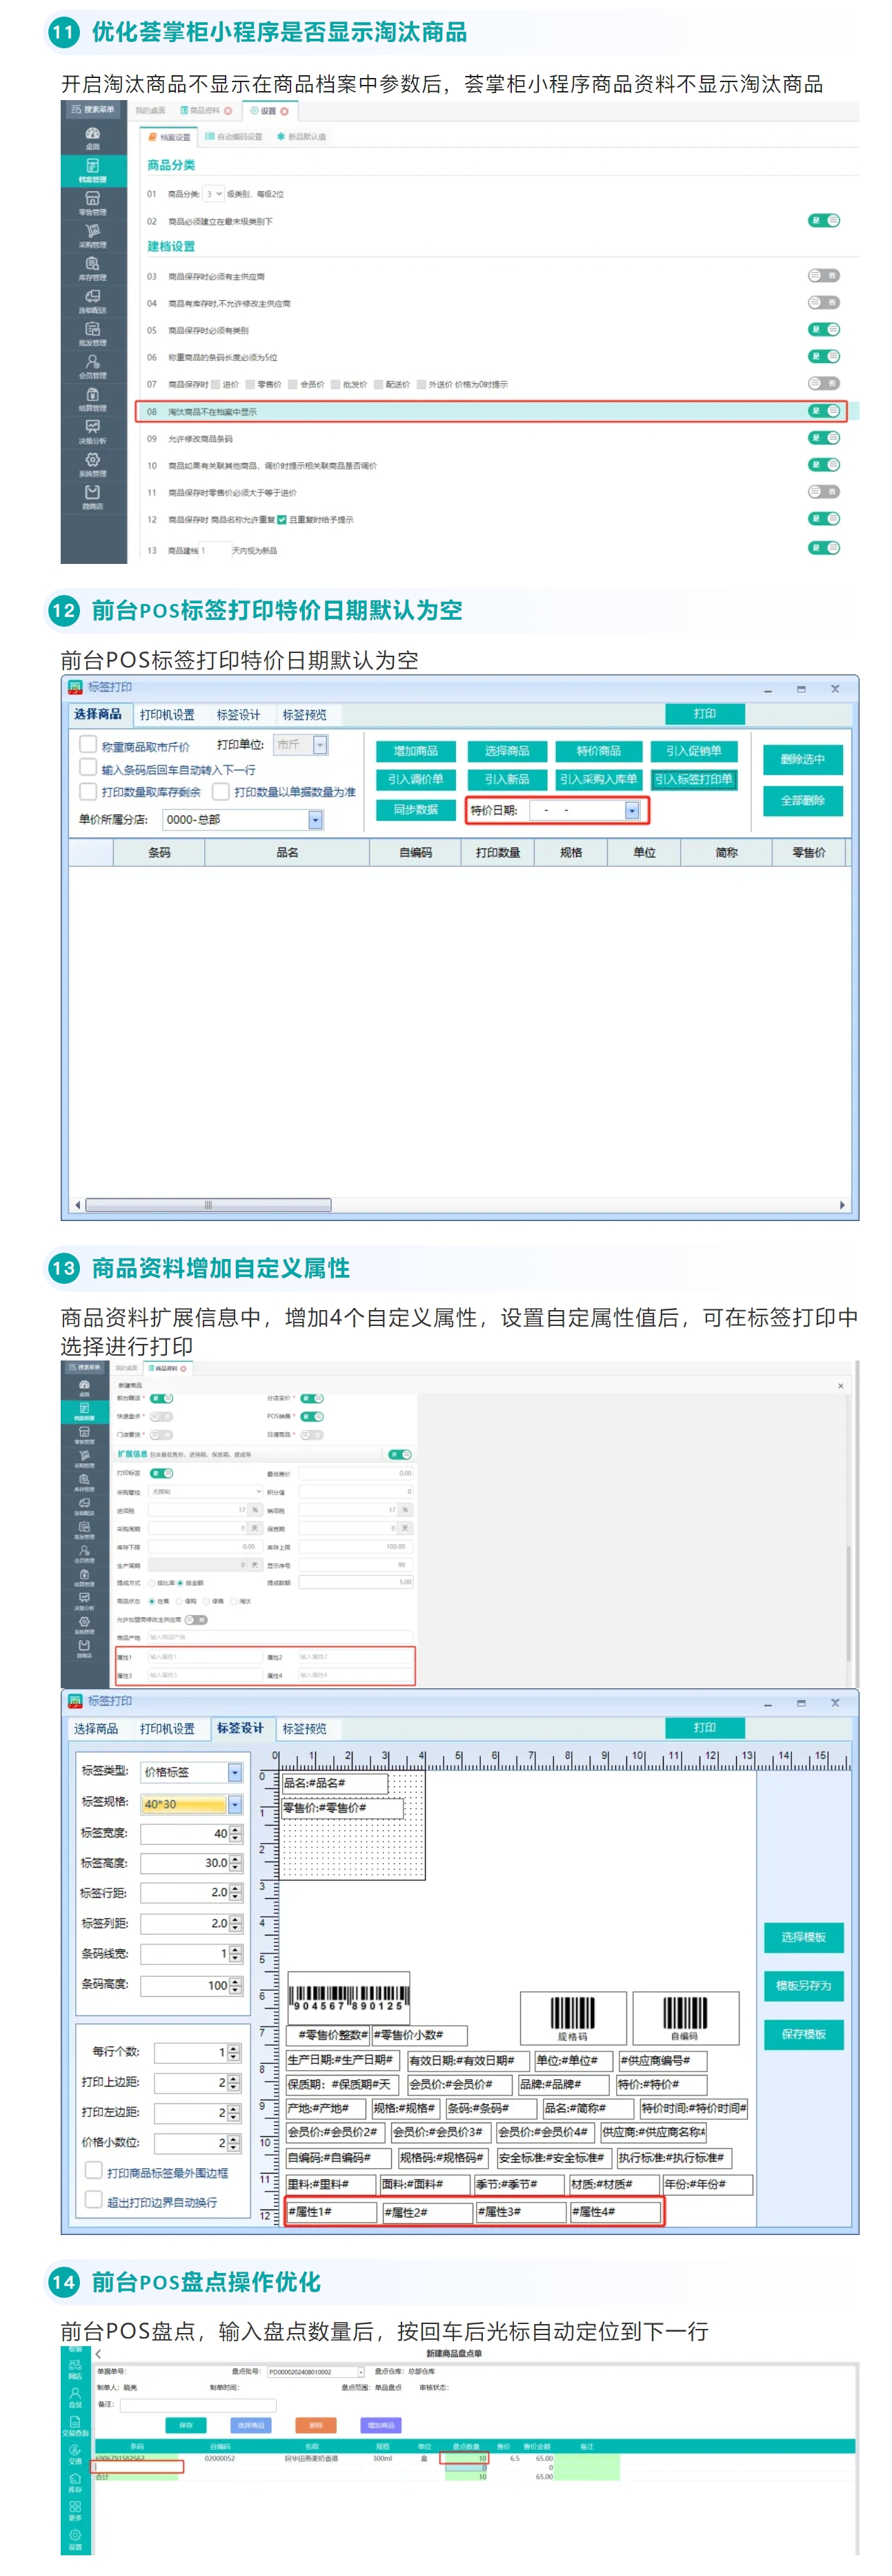Screen dimensions: 892x2576
Task: Click 引入促销单 button
Action: coord(693,751)
